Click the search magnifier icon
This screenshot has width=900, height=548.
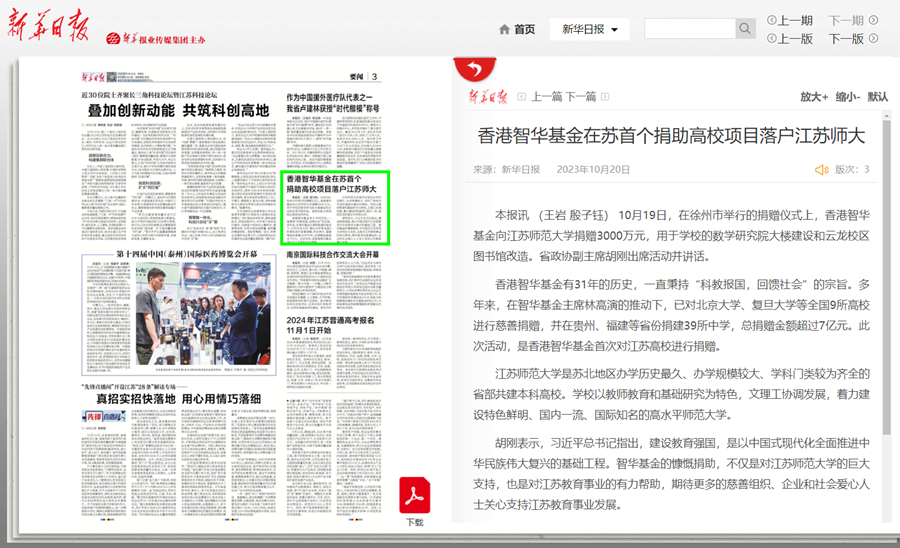pos(745,29)
